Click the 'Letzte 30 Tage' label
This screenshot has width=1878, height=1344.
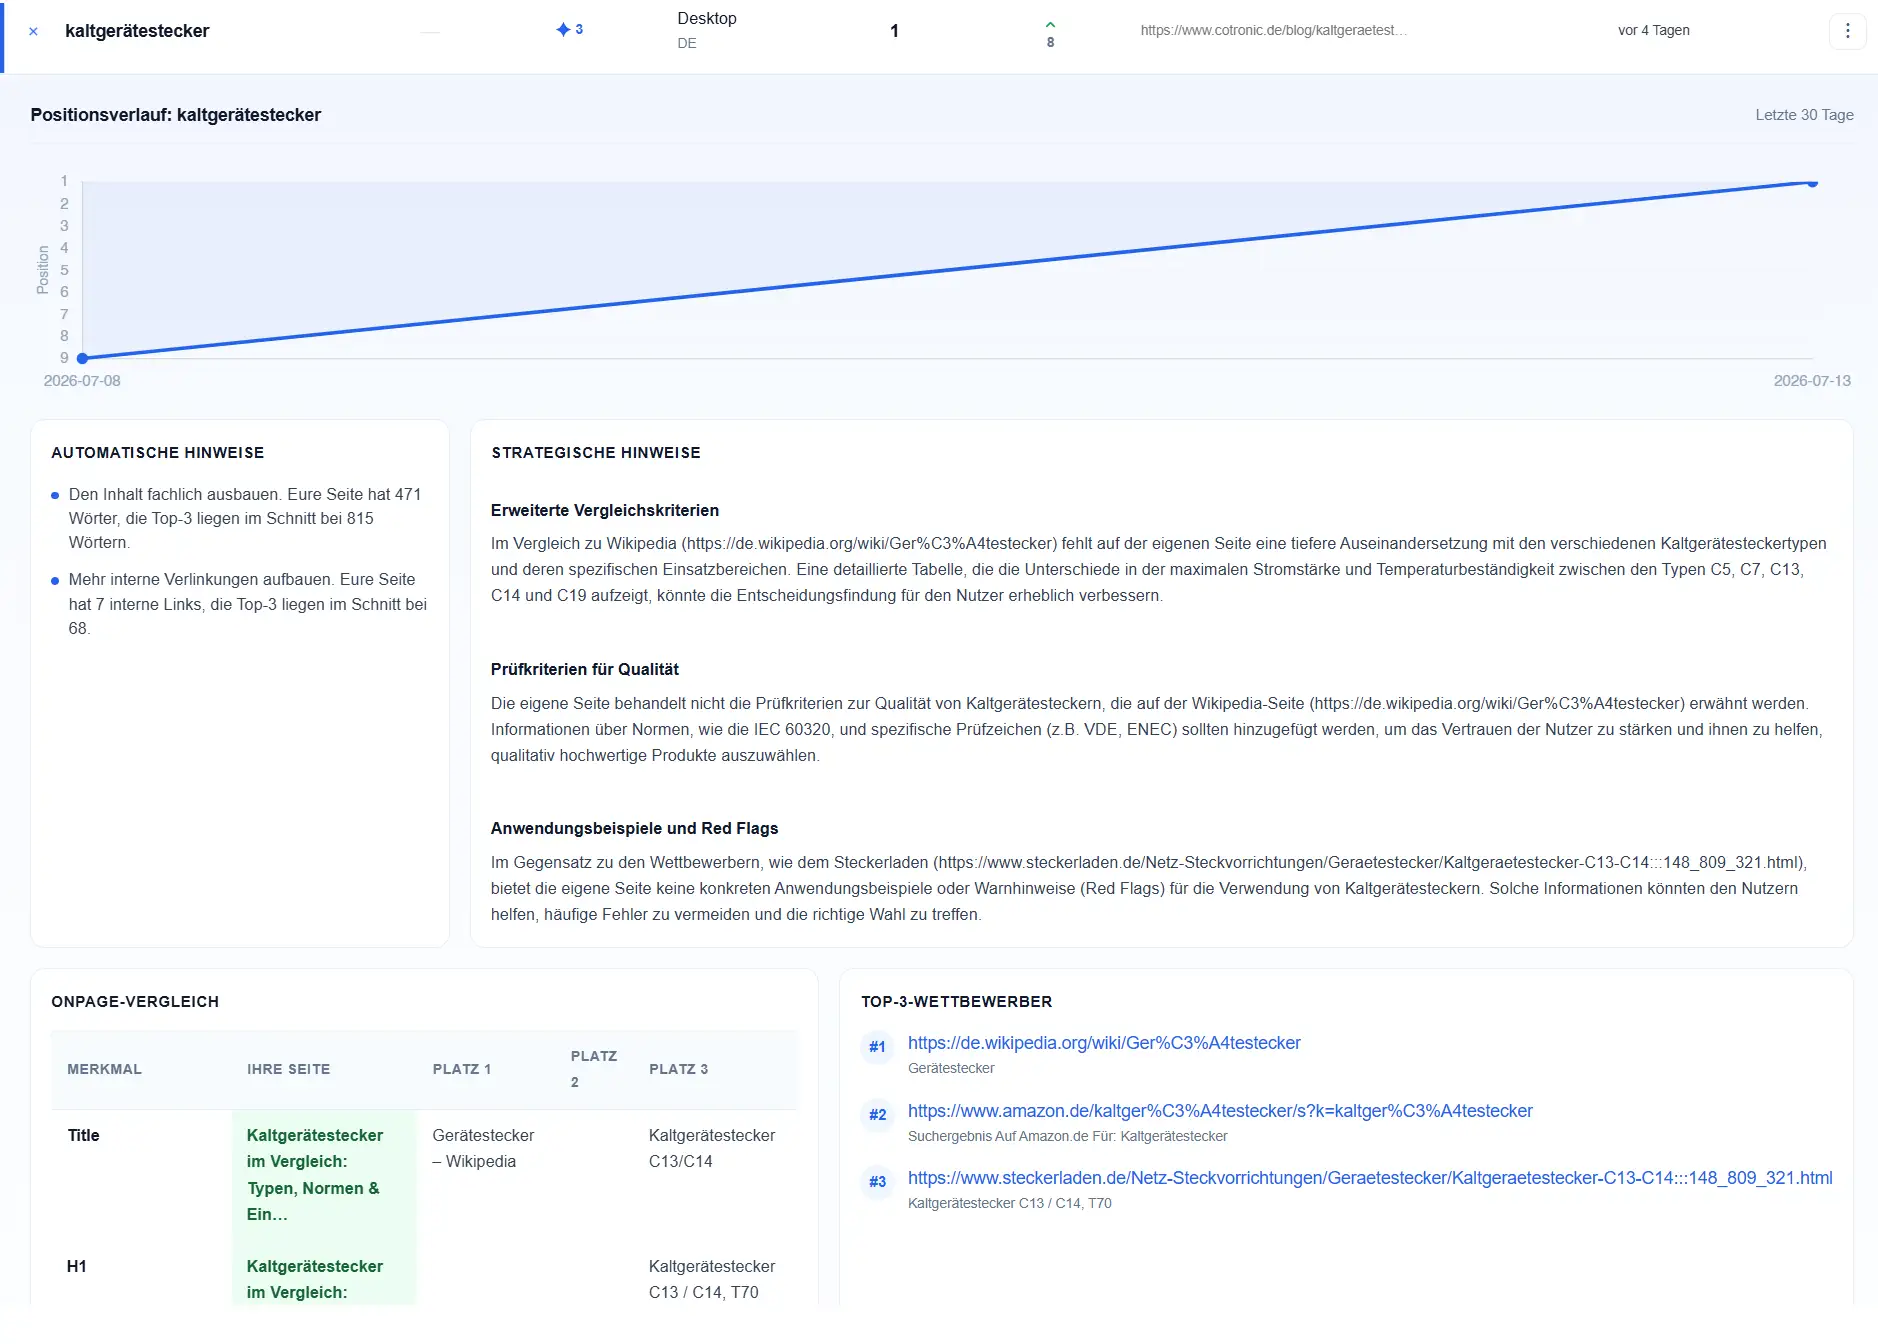1804,115
